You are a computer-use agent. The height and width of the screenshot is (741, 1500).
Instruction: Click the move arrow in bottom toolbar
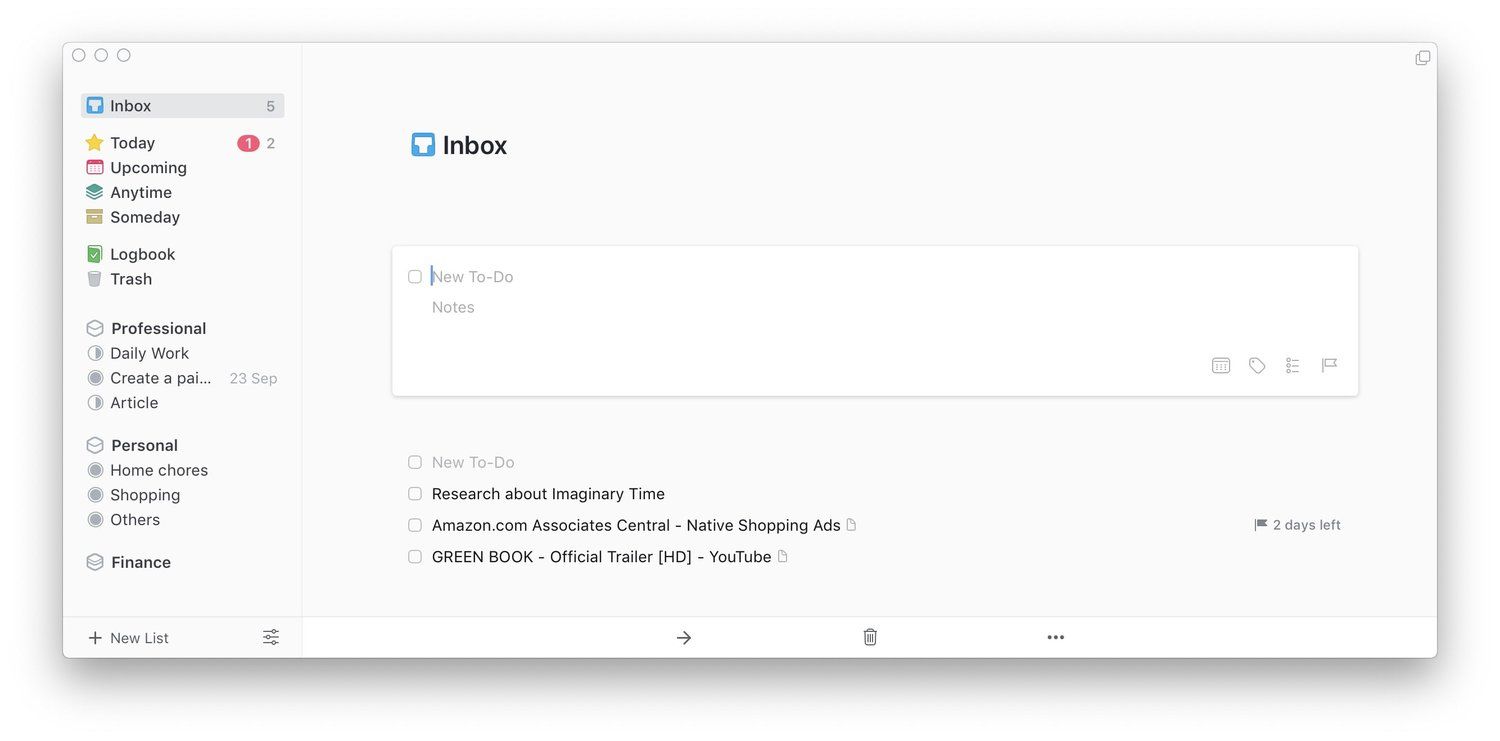(x=684, y=638)
